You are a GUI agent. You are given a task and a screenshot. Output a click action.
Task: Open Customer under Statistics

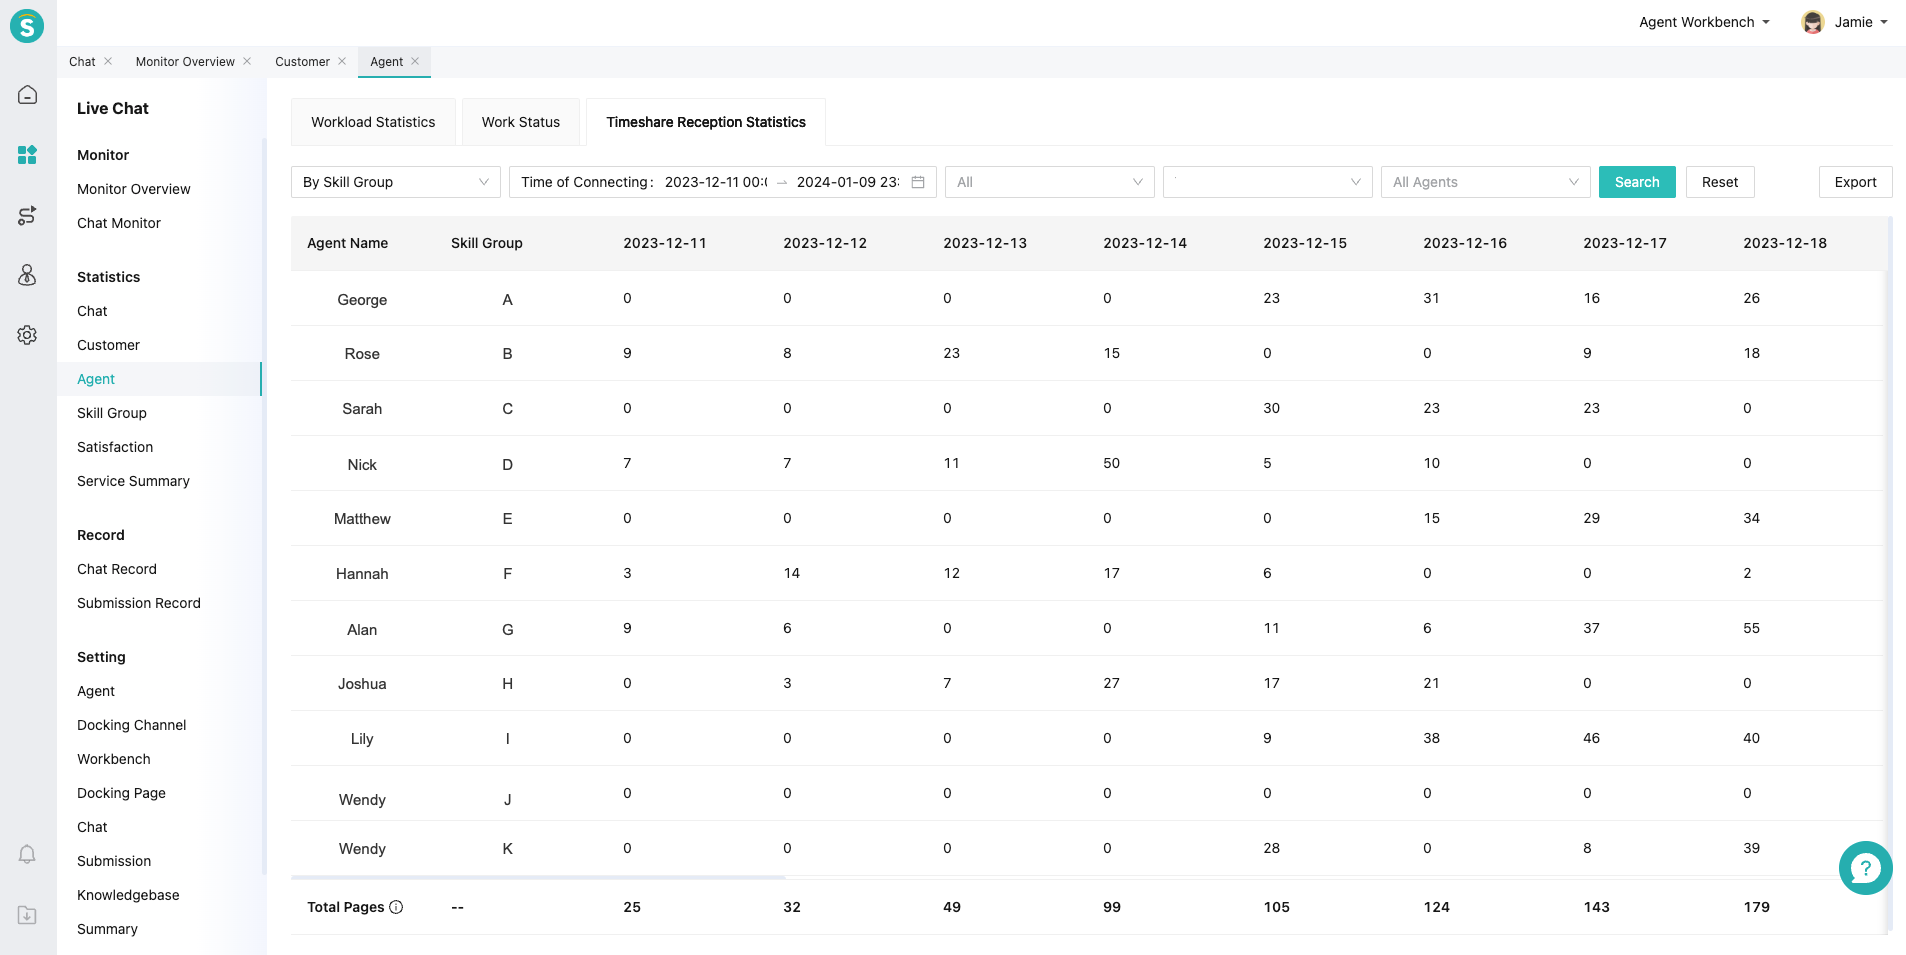pyautogui.click(x=108, y=345)
